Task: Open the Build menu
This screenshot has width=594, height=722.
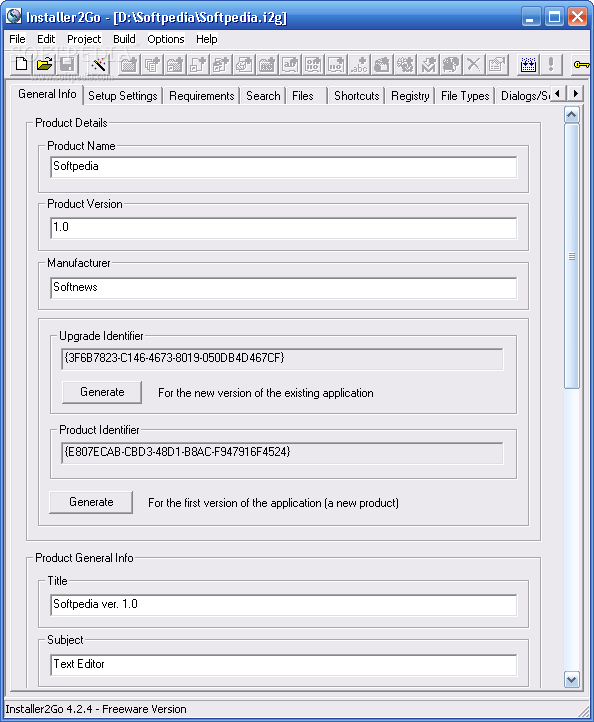Action: (x=124, y=39)
